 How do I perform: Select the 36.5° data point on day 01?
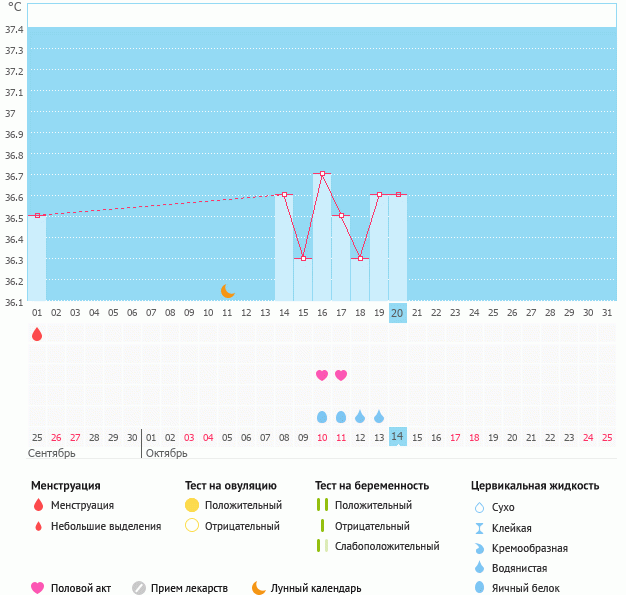click(x=37, y=215)
